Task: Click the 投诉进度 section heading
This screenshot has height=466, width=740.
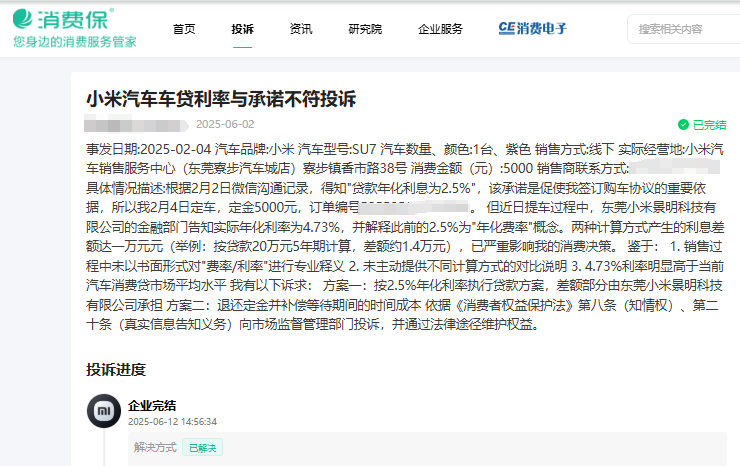Action: point(116,370)
